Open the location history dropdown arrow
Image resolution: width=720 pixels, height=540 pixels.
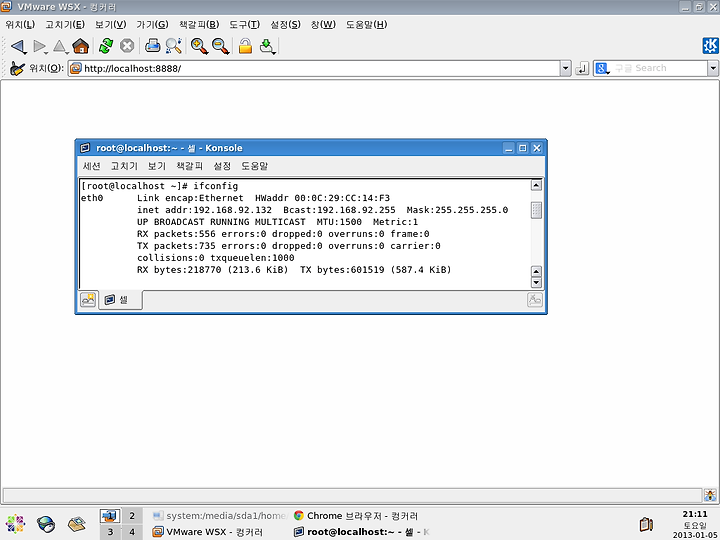coord(566,68)
